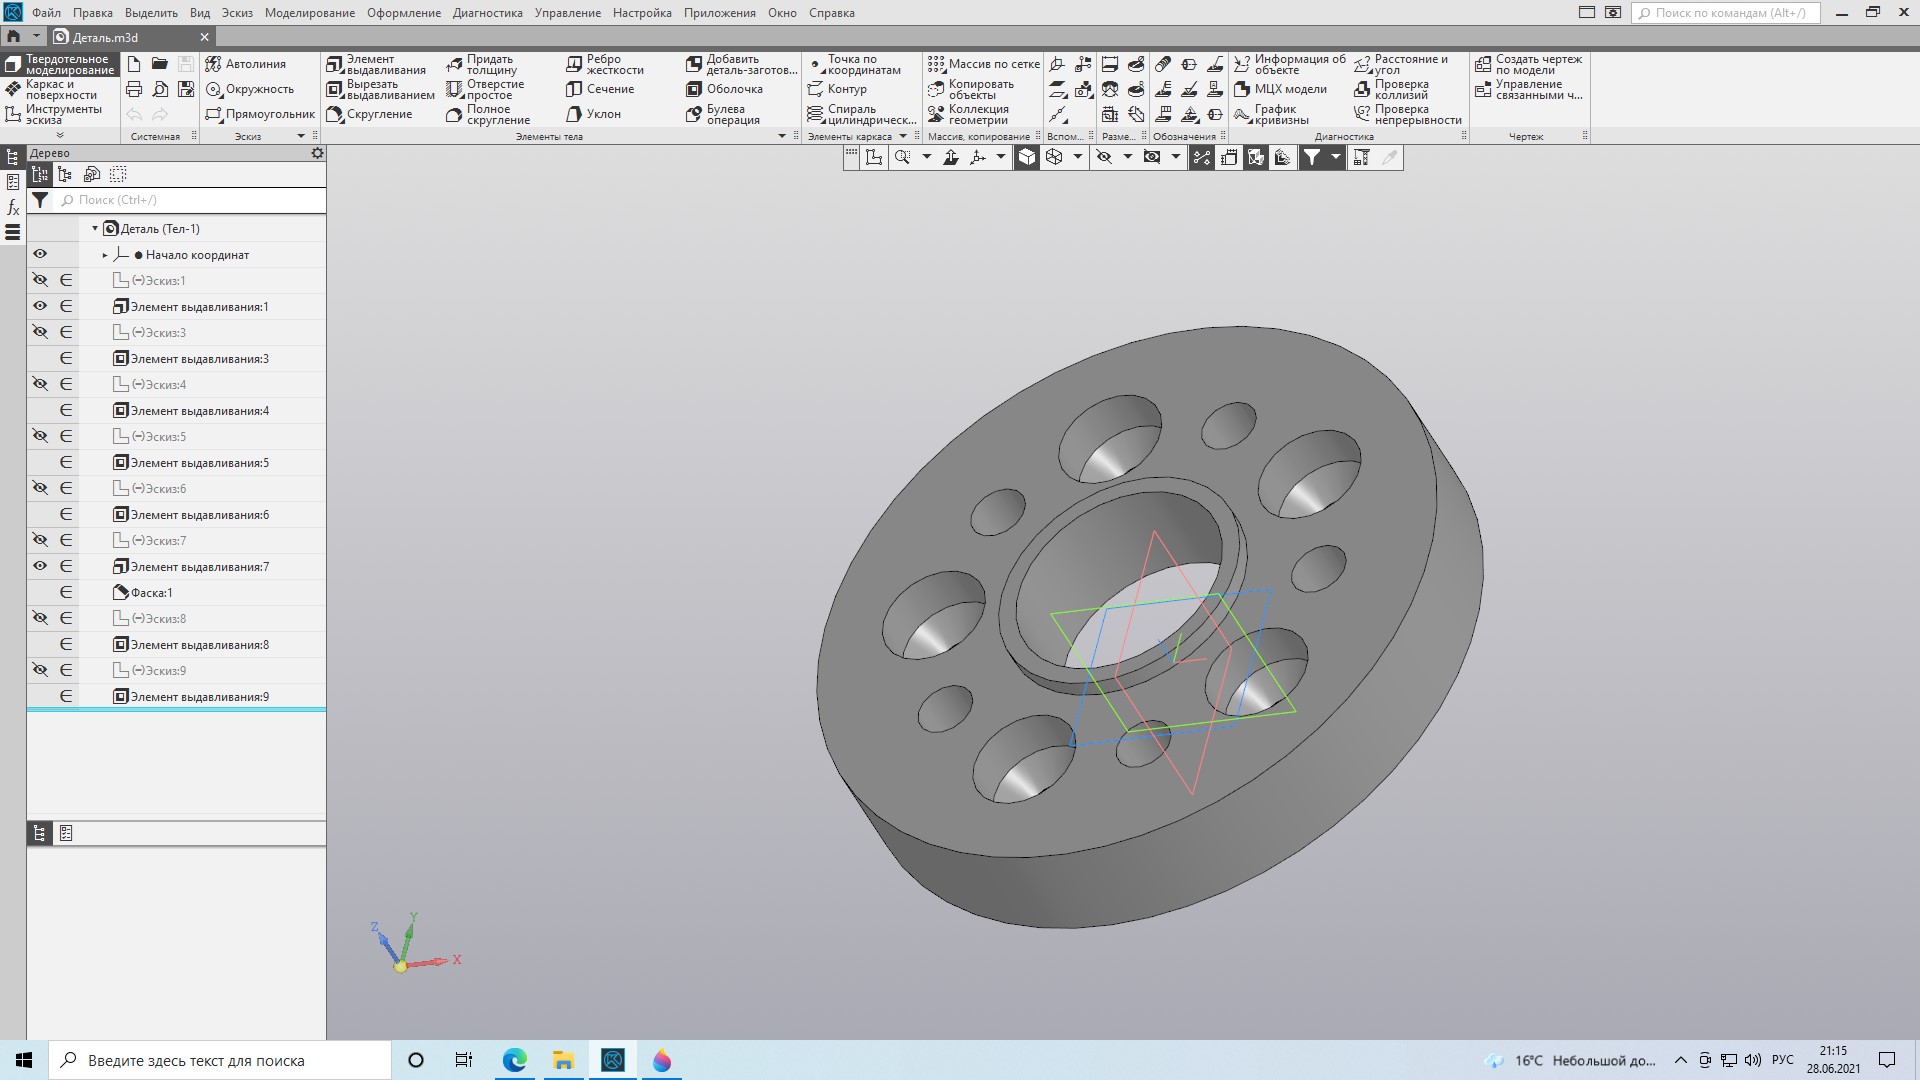
Task: Select Фаска:1 in the model tree
Action: pos(151,593)
